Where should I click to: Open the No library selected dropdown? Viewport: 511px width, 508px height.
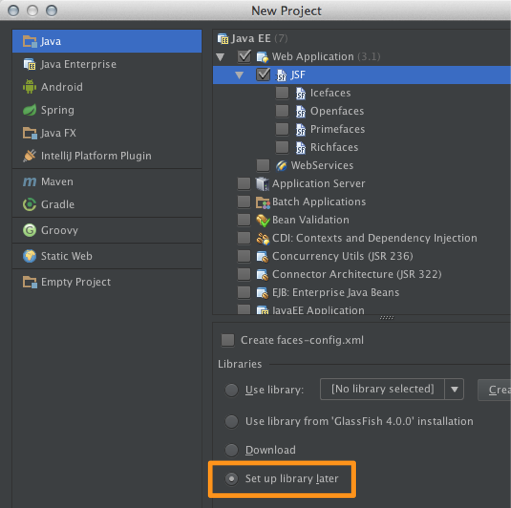click(x=391, y=389)
